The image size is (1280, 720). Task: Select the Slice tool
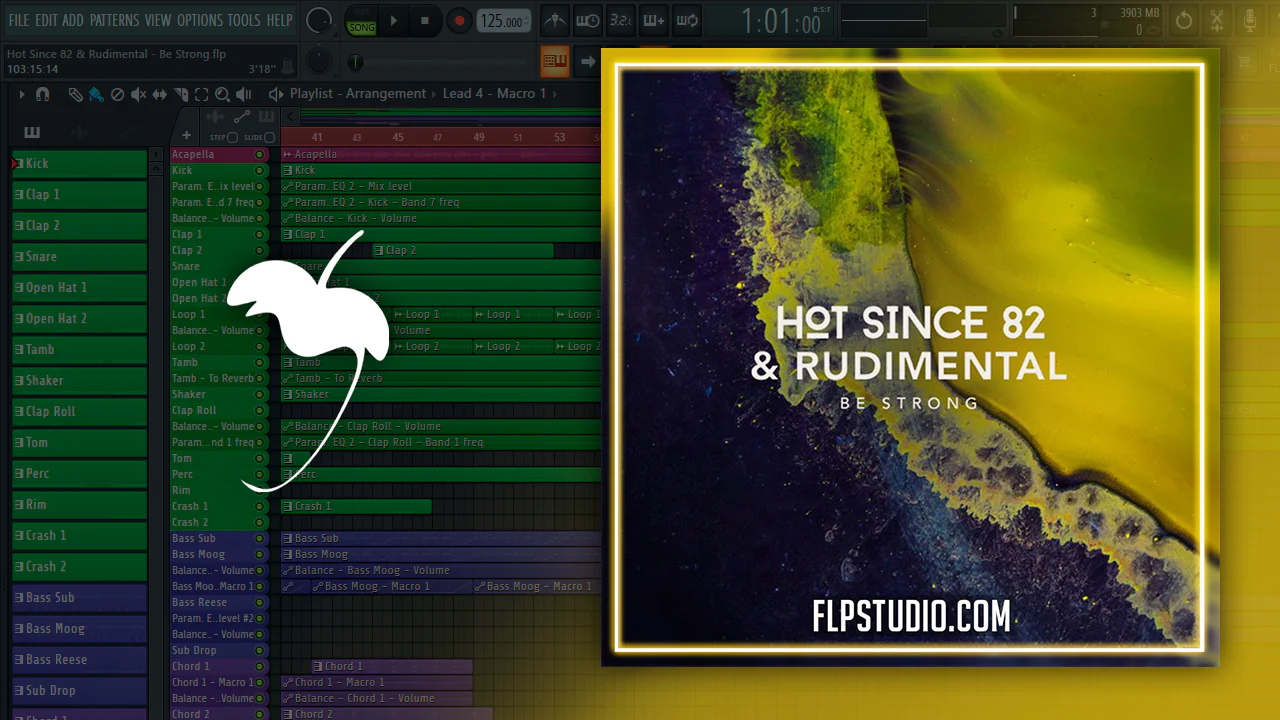point(180,94)
